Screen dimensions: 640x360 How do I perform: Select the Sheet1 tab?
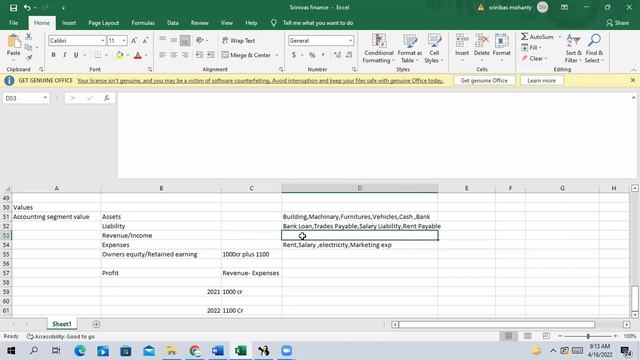pyautogui.click(x=62, y=324)
